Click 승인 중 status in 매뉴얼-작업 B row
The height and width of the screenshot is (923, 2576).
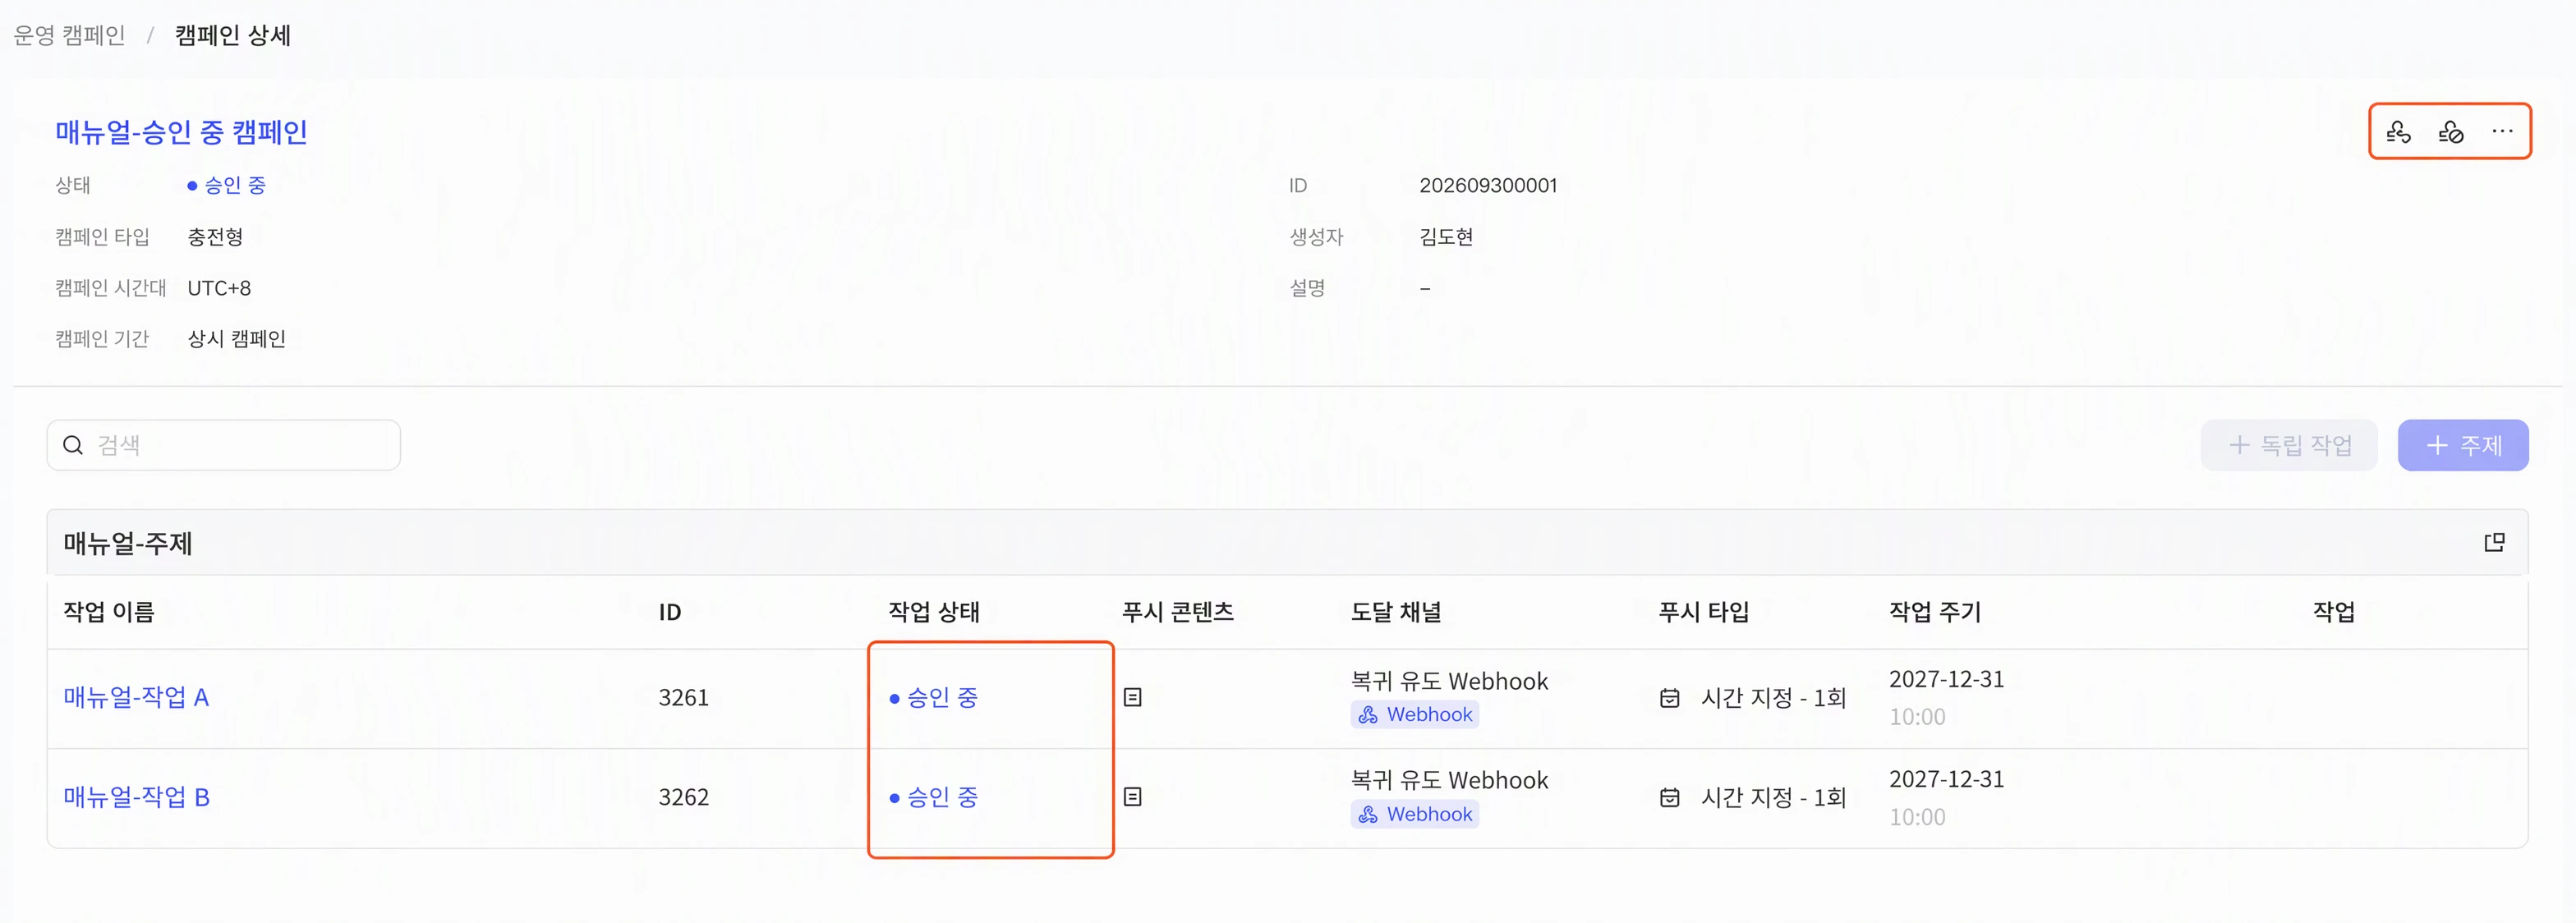tap(933, 797)
